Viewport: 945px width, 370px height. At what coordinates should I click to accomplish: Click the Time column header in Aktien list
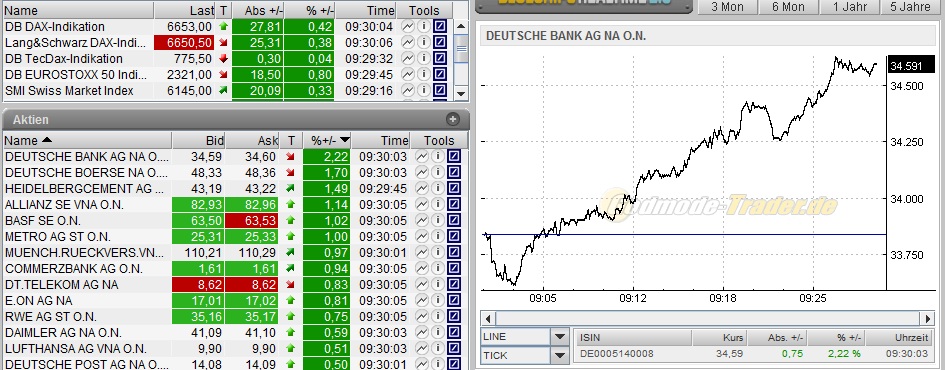(x=381, y=140)
